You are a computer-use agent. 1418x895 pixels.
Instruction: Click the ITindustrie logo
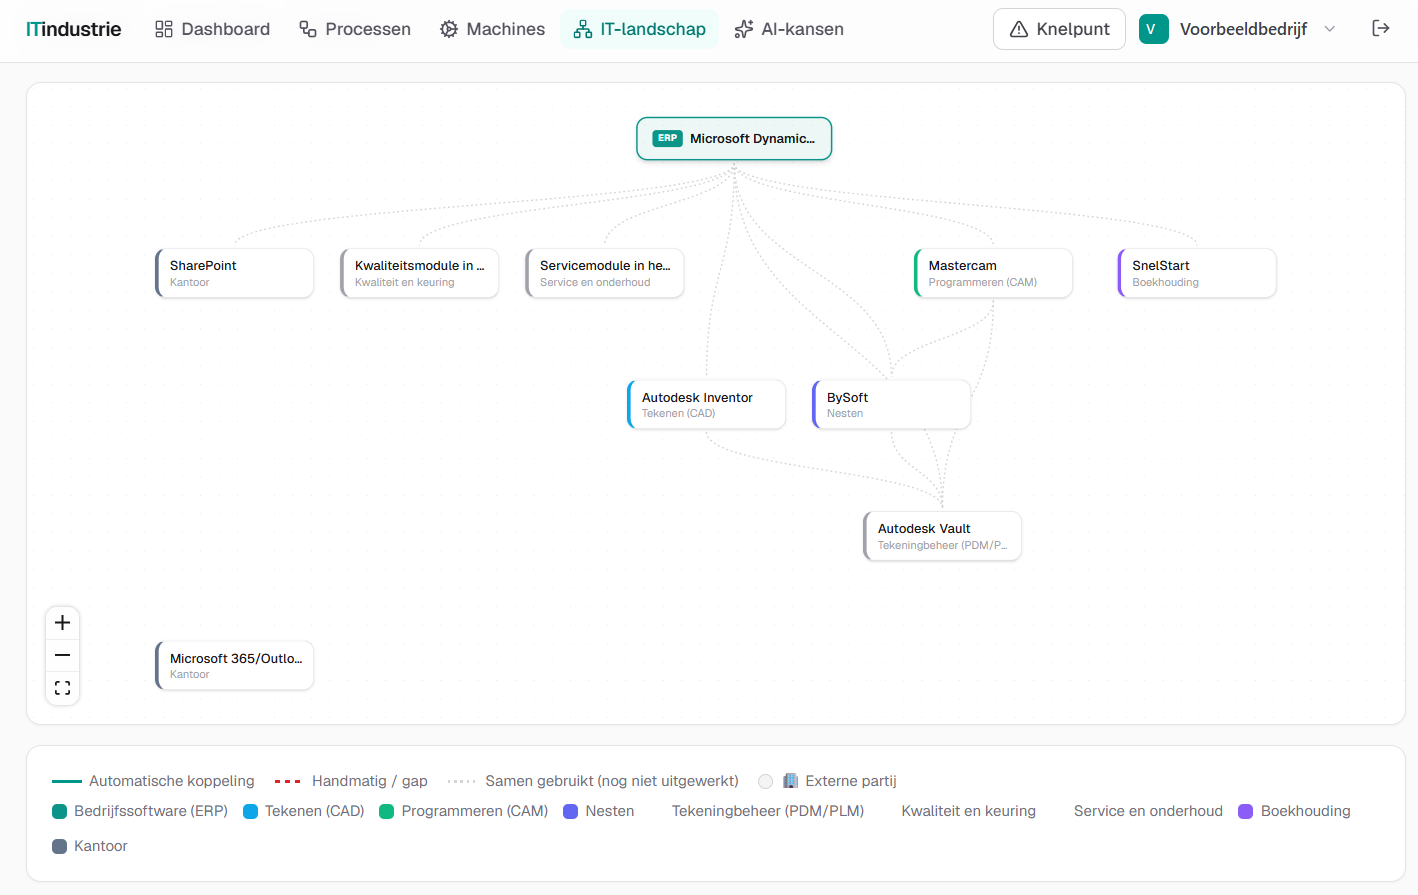(x=74, y=29)
